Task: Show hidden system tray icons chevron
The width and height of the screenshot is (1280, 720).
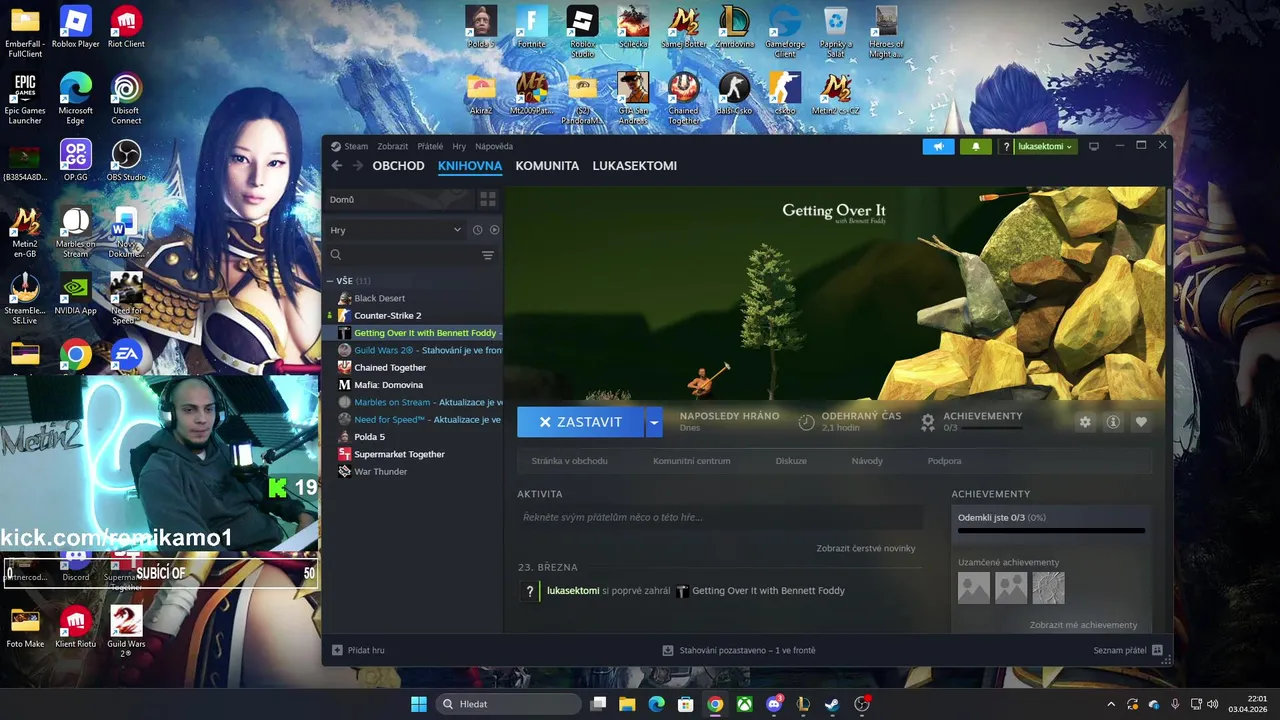Action: tap(1110, 704)
